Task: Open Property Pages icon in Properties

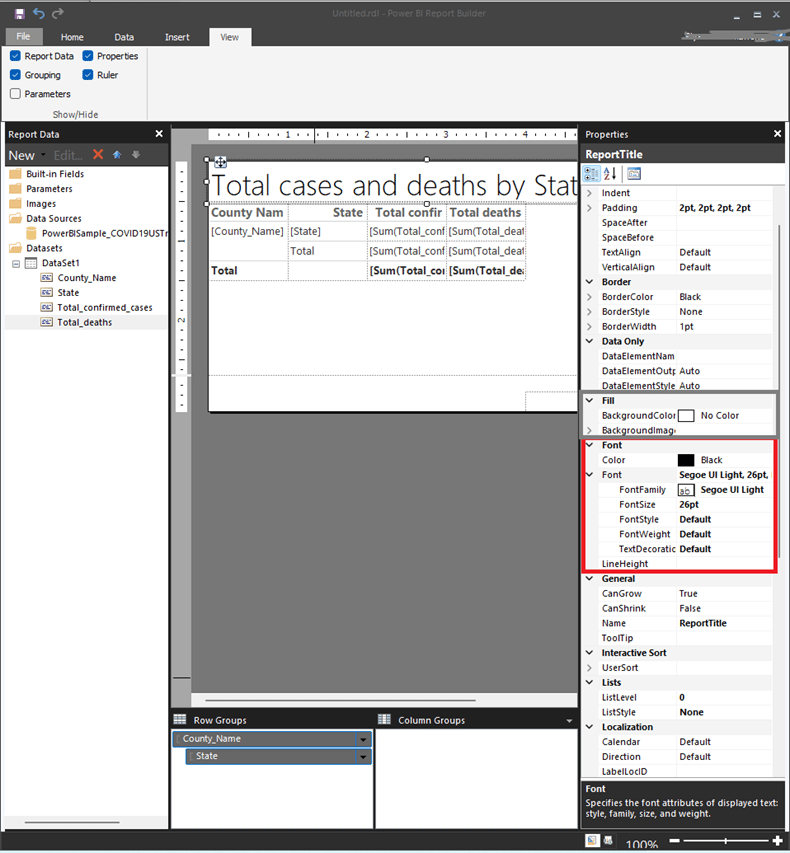Action: tap(634, 174)
